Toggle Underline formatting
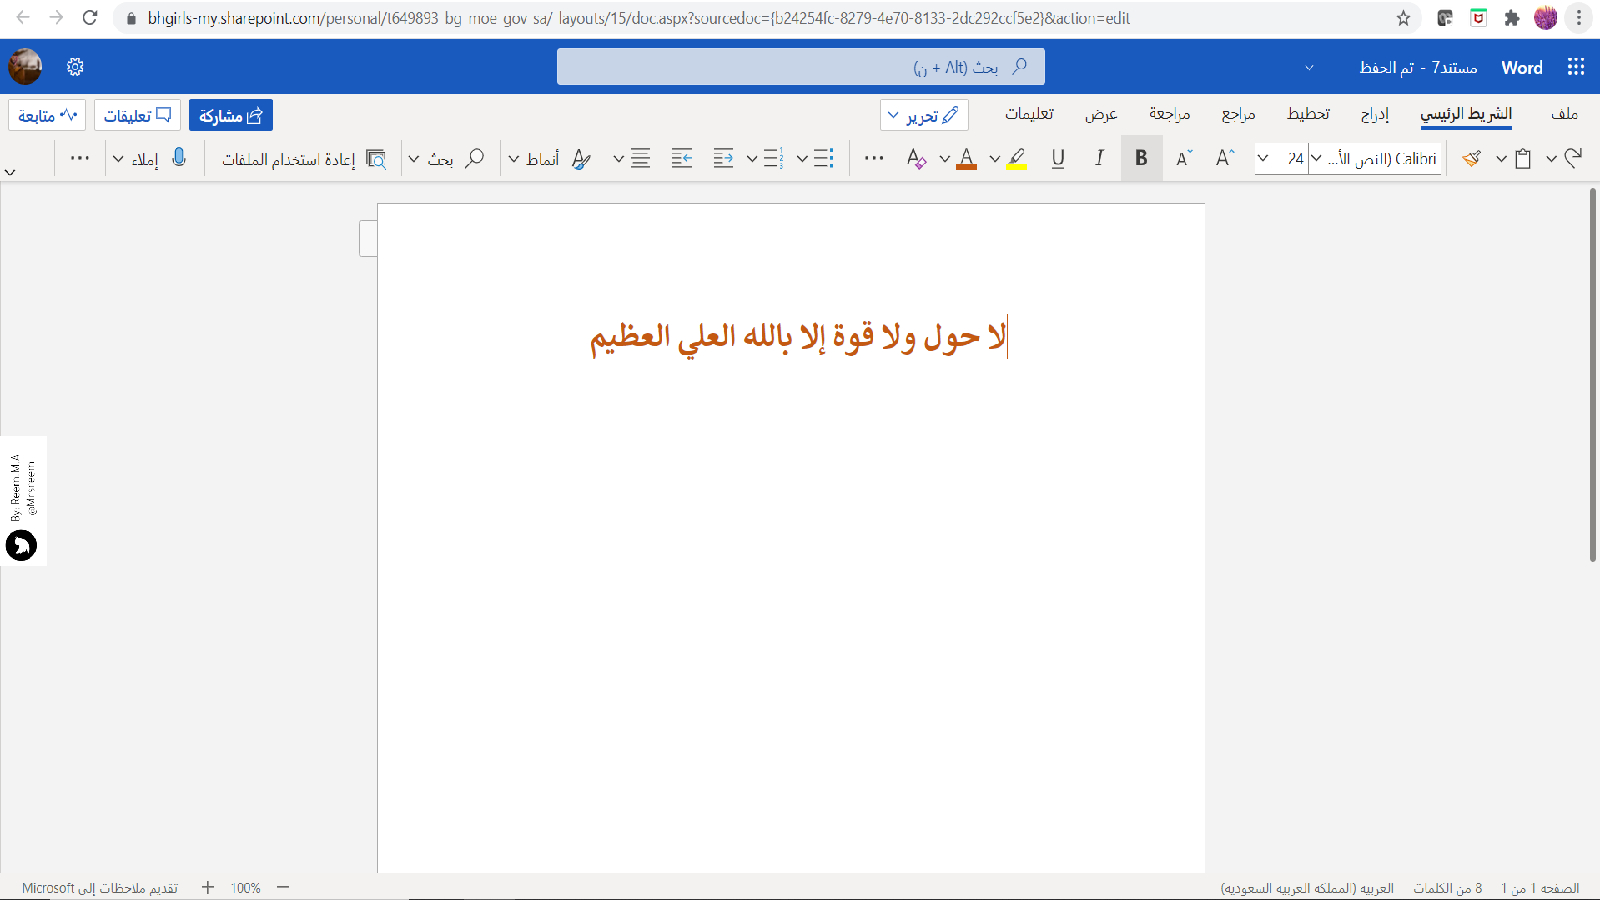The image size is (1600, 900). point(1058,158)
